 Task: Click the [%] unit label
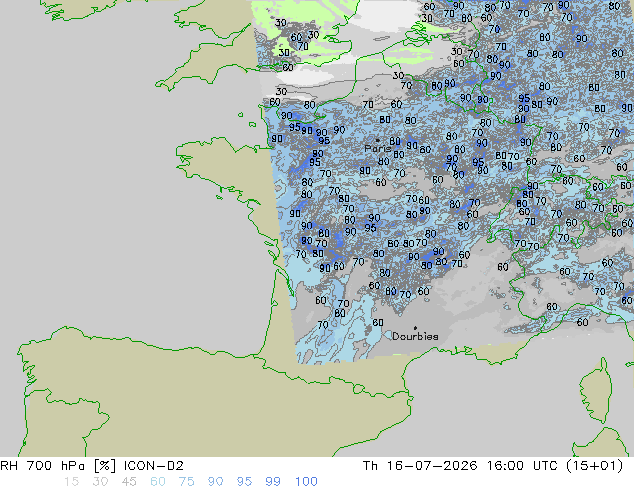tap(104, 466)
